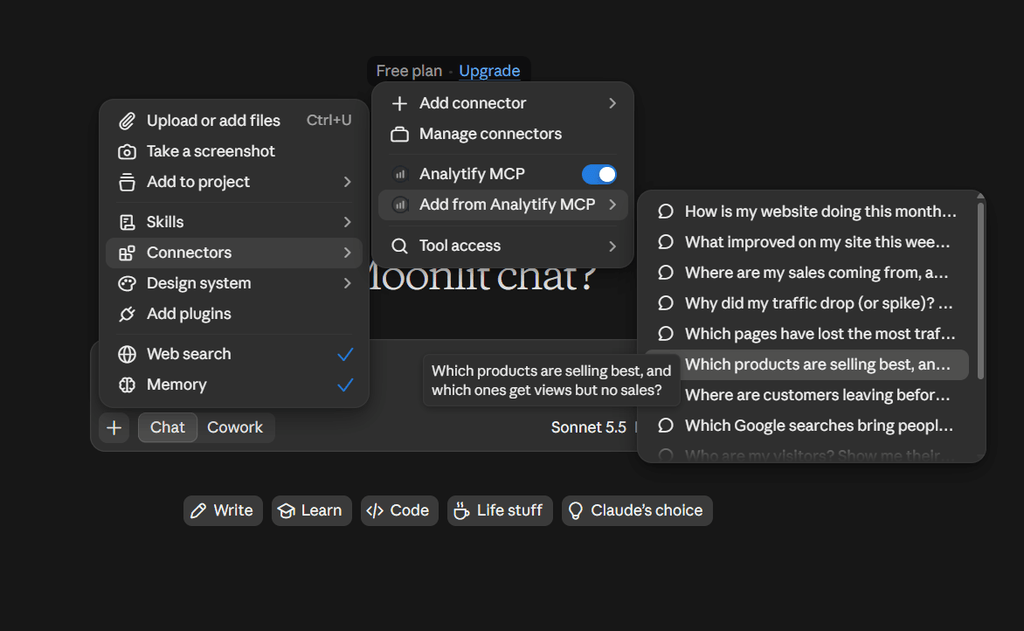The width and height of the screenshot is (1024, 631).
Task: Expand the Add from Analytify MCP chevron
Action: (x=612, y=205)
